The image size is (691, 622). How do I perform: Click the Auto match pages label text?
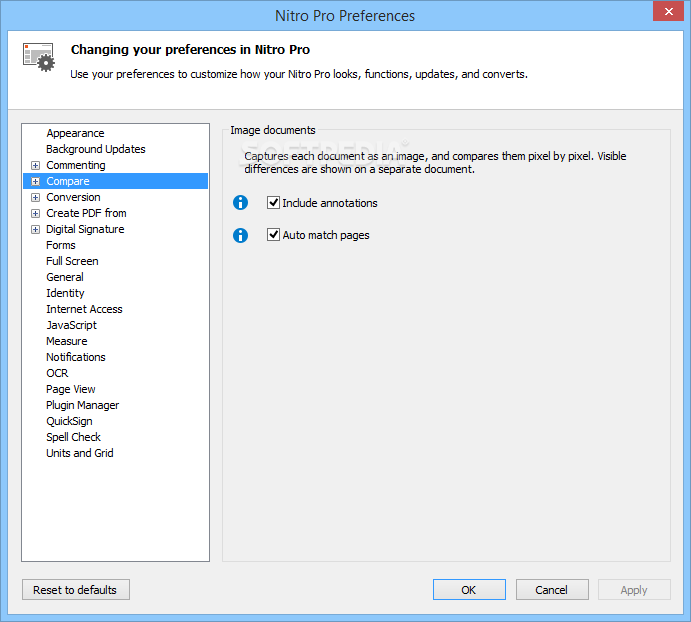[x=326, y=235]
